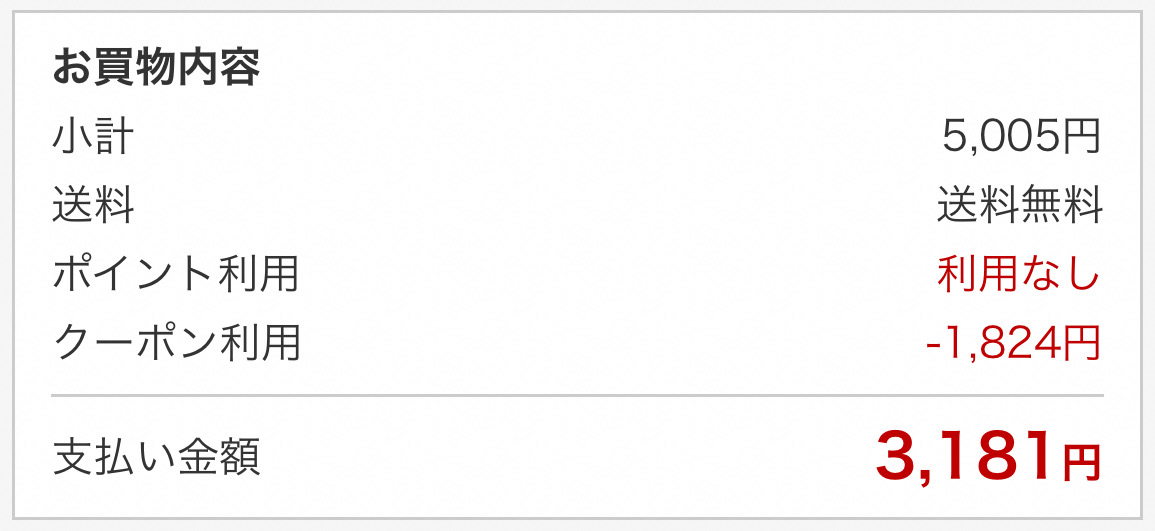
Task: Click 利用 kanji right after クーポン
Action: 259,343
